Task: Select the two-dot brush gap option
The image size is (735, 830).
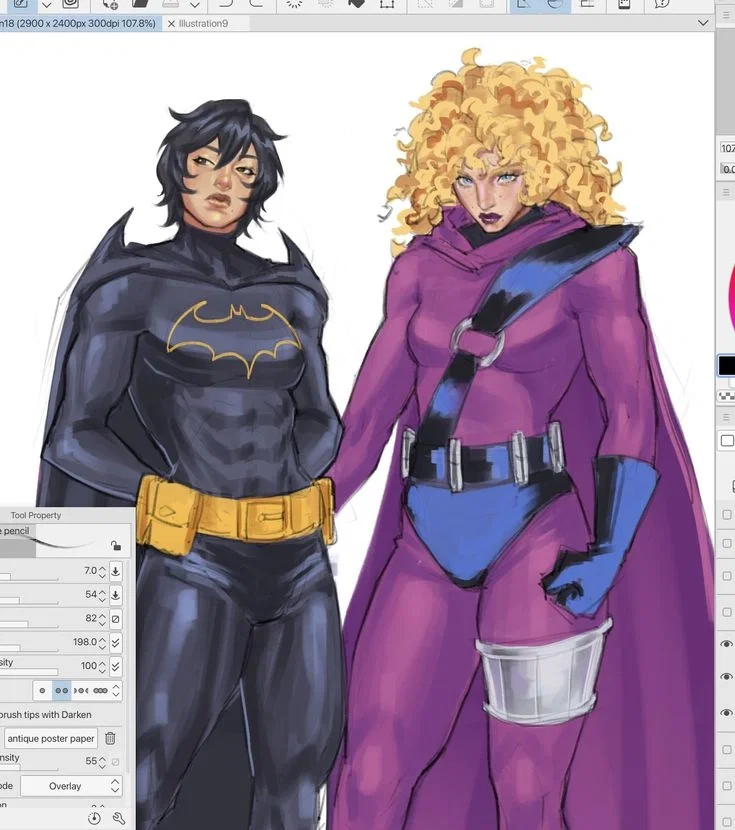Action: (61, 690)
